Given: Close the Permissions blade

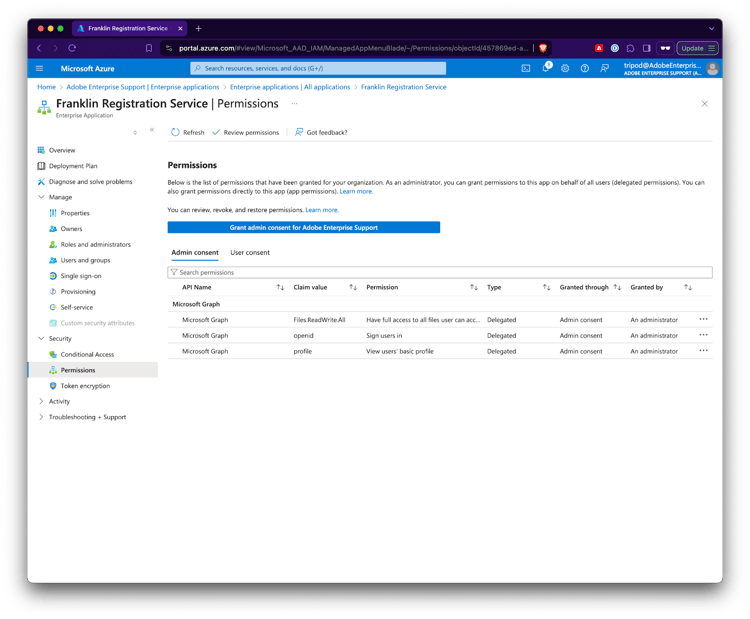Looking at the screenshot, I should 704,103.
